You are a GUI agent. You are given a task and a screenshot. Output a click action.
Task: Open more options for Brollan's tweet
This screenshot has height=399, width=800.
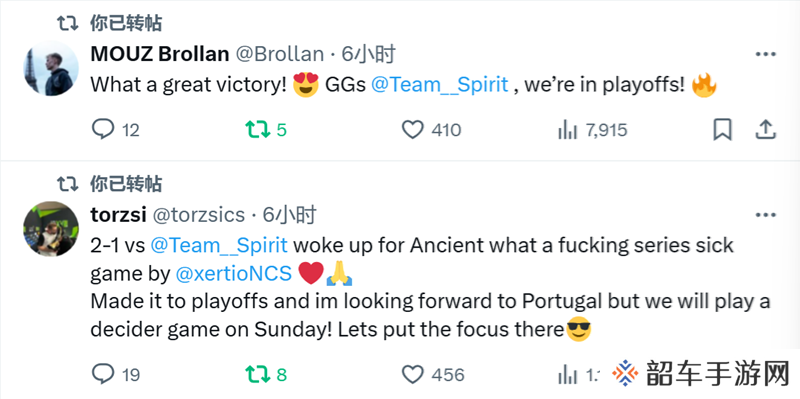(x=765, y=54)
